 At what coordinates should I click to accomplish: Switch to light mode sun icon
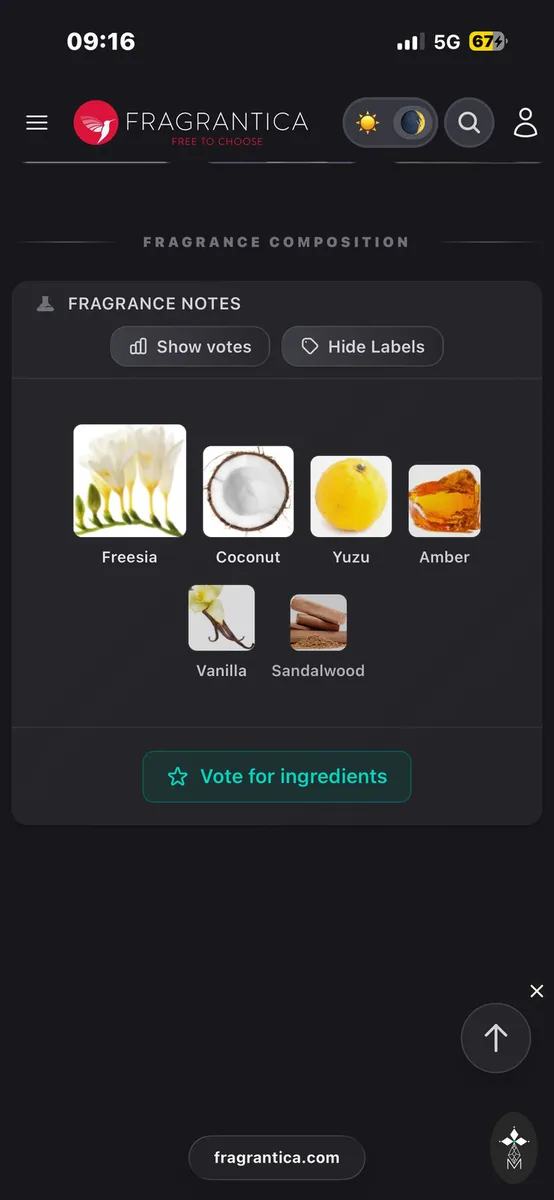(368, 123)
